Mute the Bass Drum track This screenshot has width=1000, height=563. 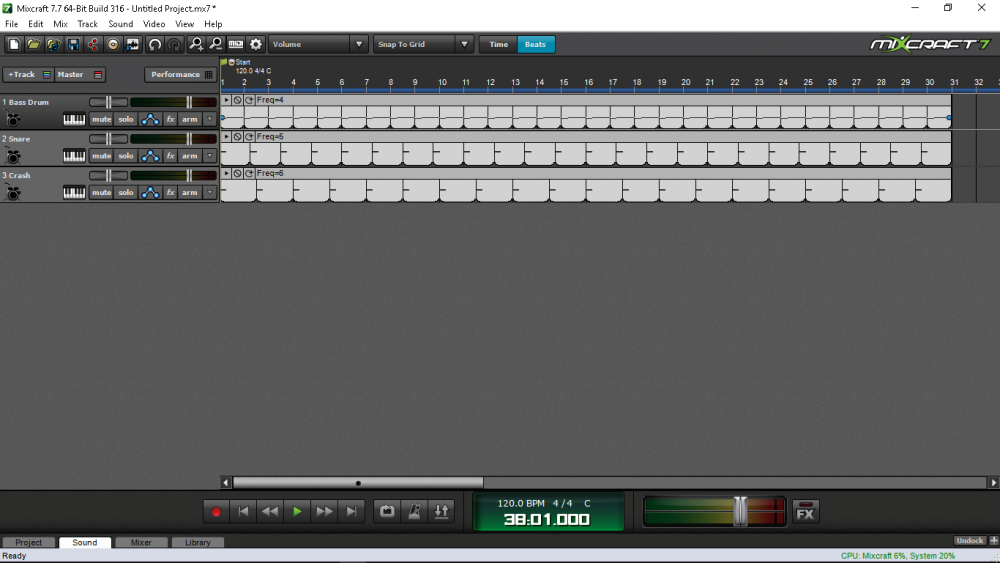[x=101, y=119]
